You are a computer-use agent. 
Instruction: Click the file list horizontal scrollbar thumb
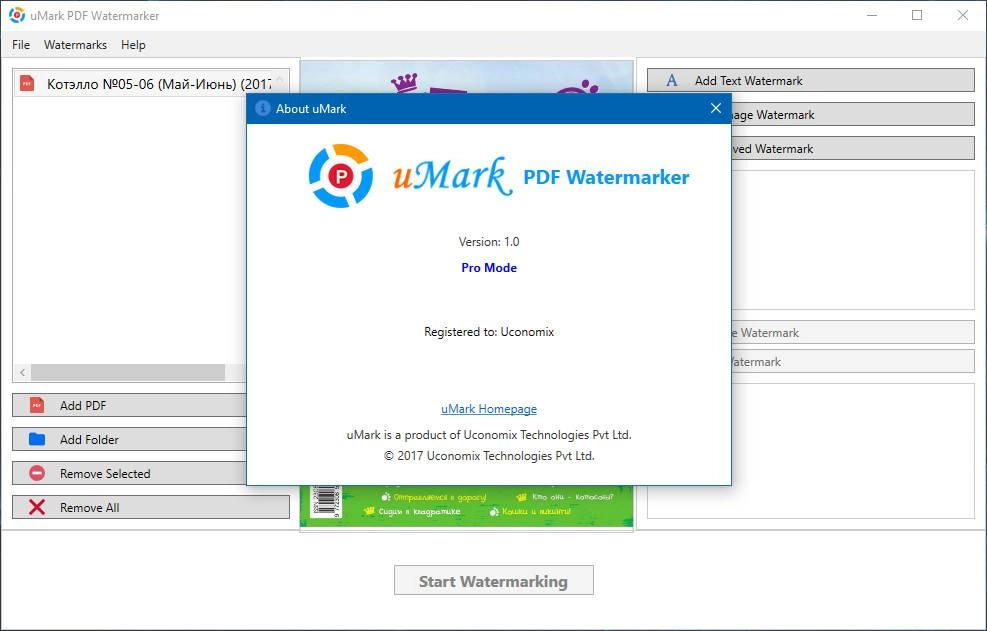pos(128,372)
